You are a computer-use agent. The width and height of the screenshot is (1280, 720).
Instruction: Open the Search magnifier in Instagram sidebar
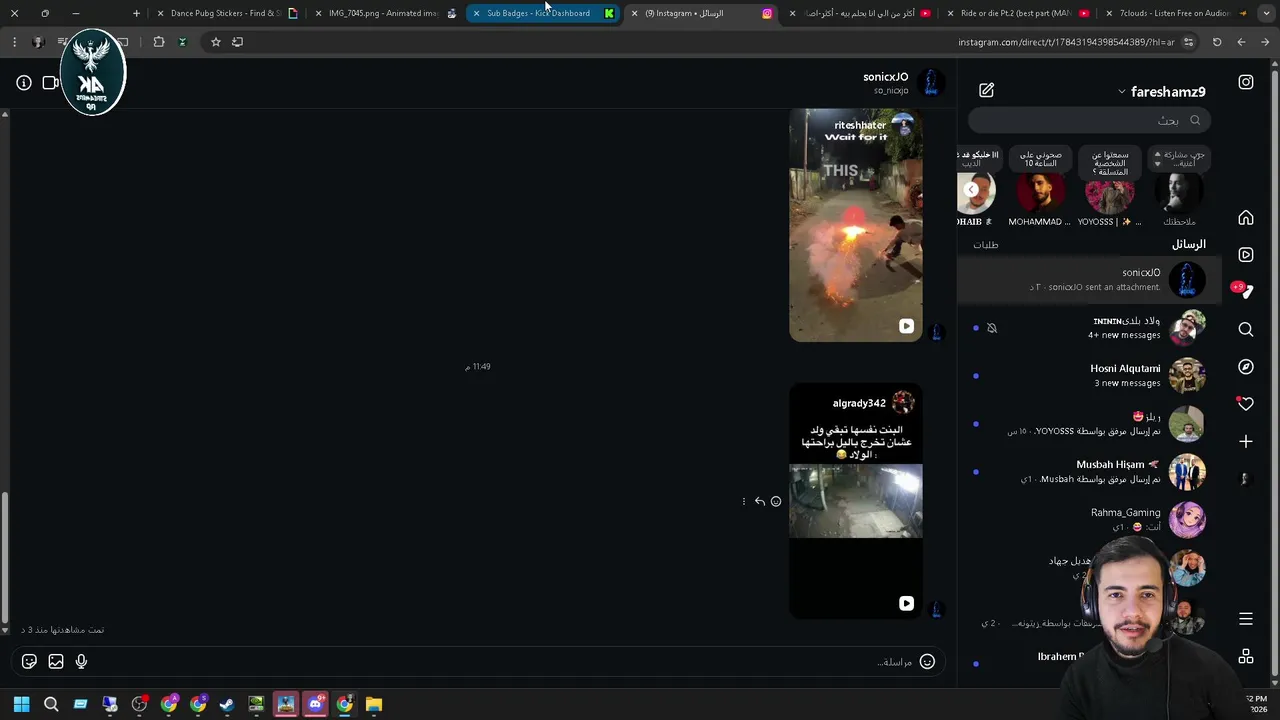(1246, 329)
